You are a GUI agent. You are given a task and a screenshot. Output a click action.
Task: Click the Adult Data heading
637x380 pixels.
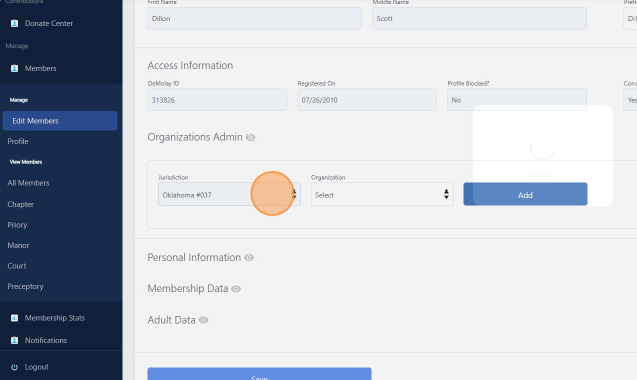coord(171,320)
